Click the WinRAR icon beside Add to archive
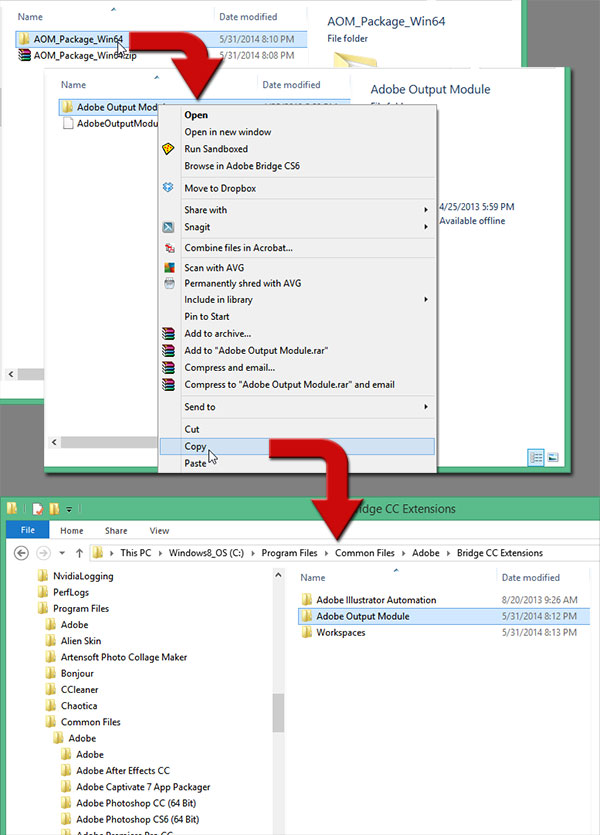Viewport: 600px width, 835px height. click(x=168, y=334)
